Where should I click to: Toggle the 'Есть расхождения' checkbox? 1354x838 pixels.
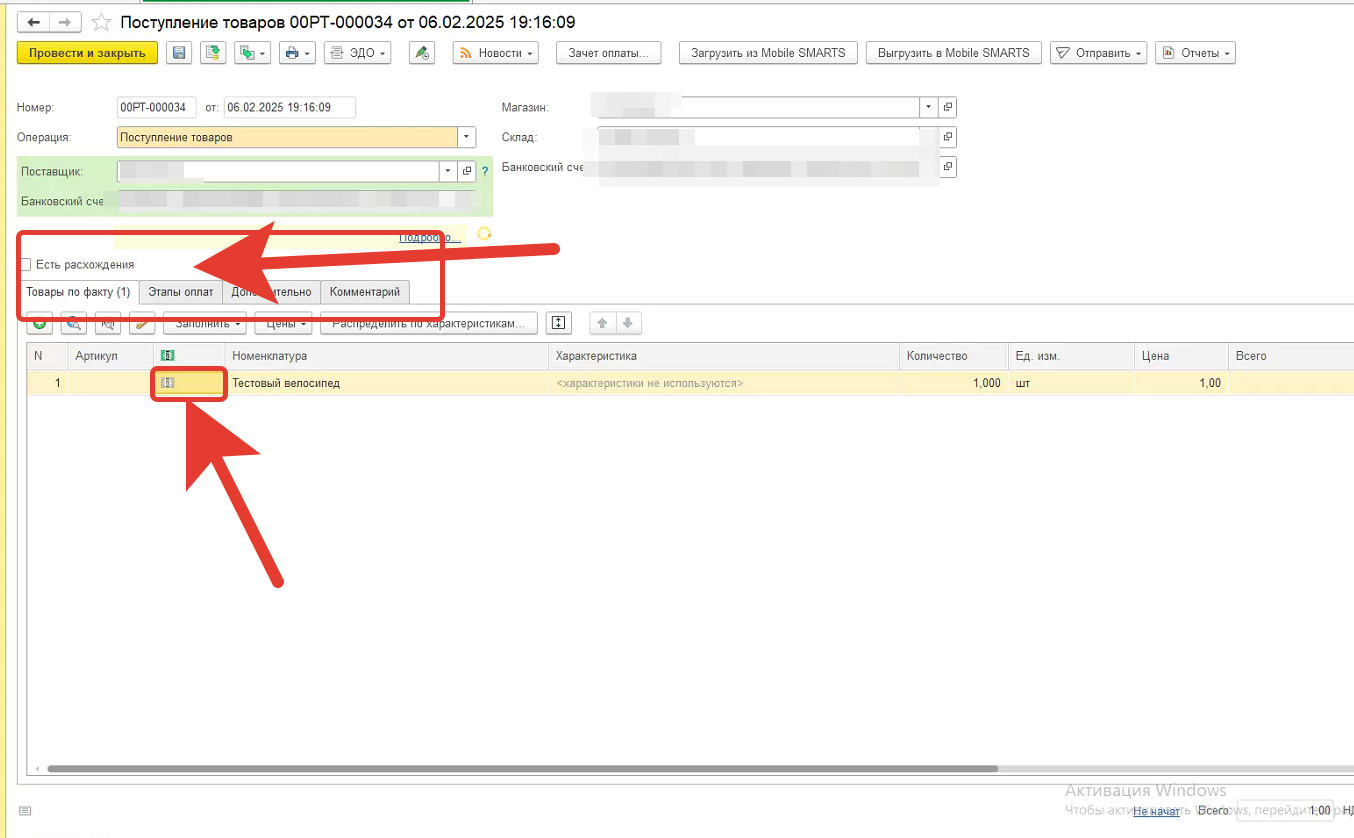[26, 265]
